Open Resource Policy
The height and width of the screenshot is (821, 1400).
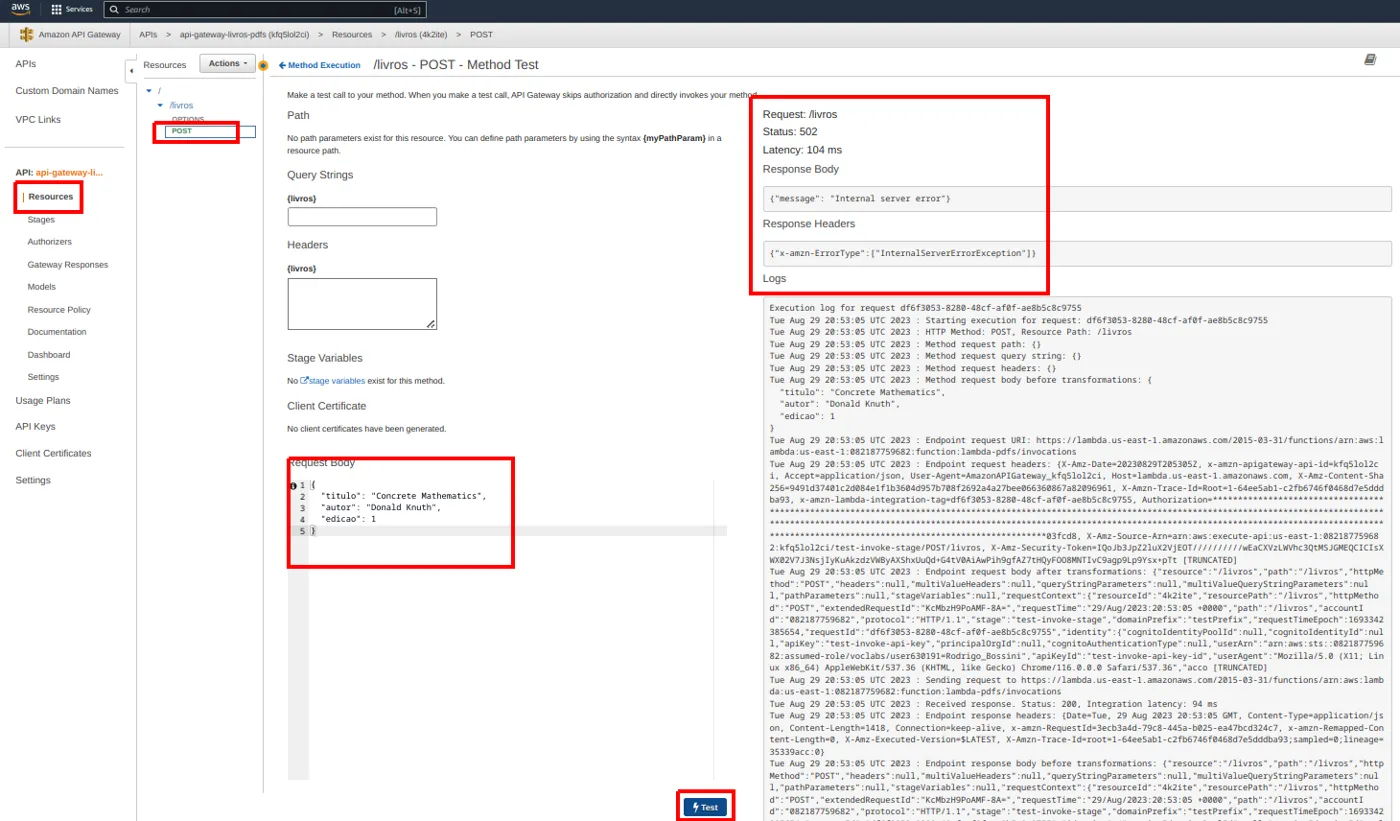pos(59,310)
